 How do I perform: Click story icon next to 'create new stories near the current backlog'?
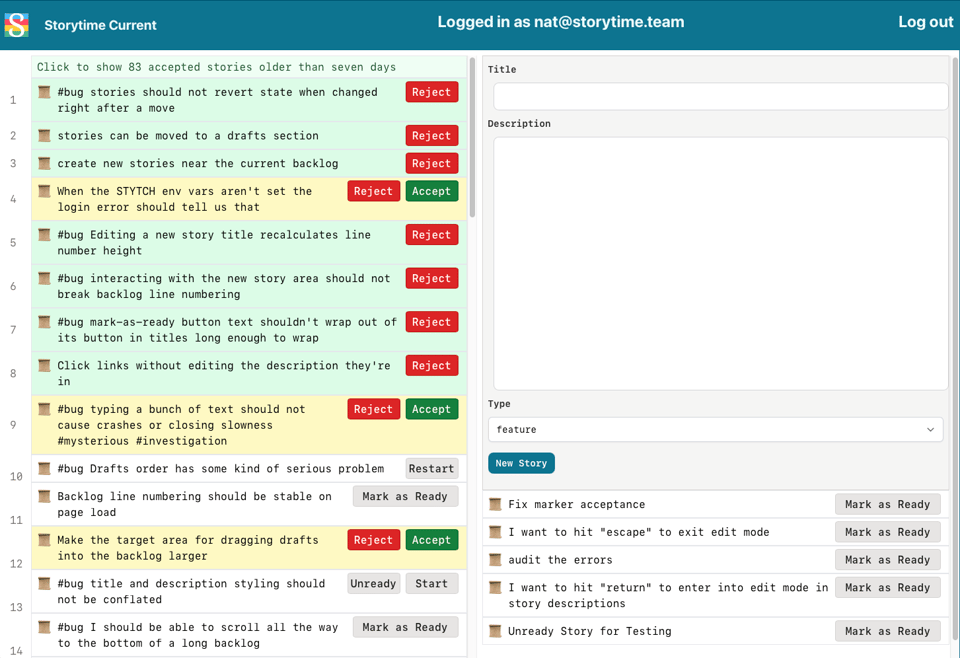click(x=44, y=163)
